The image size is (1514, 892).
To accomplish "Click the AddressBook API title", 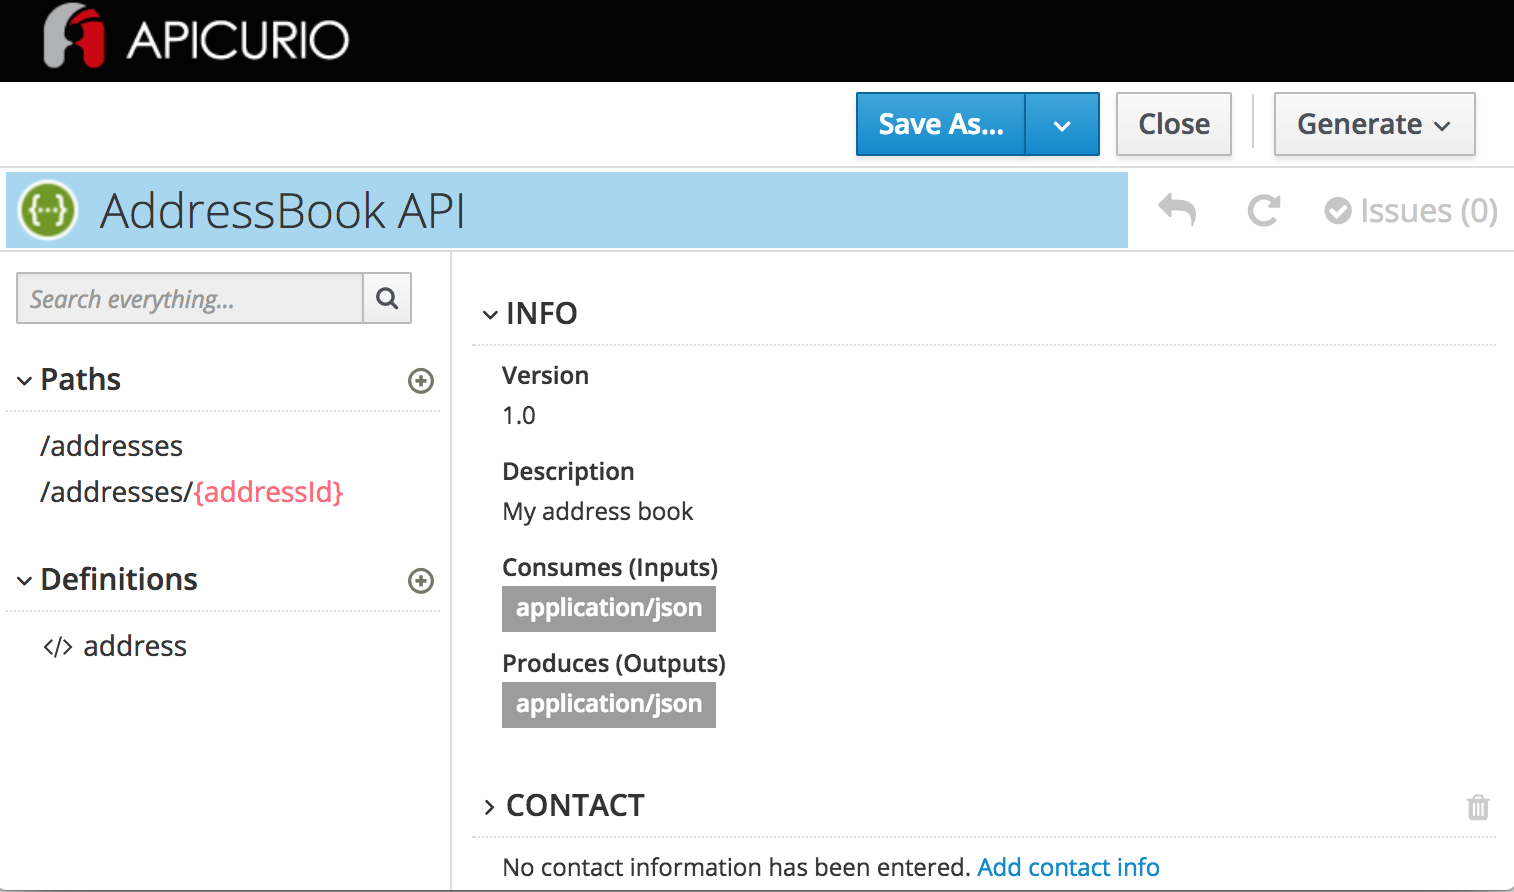I will click(x=283, y=211).
